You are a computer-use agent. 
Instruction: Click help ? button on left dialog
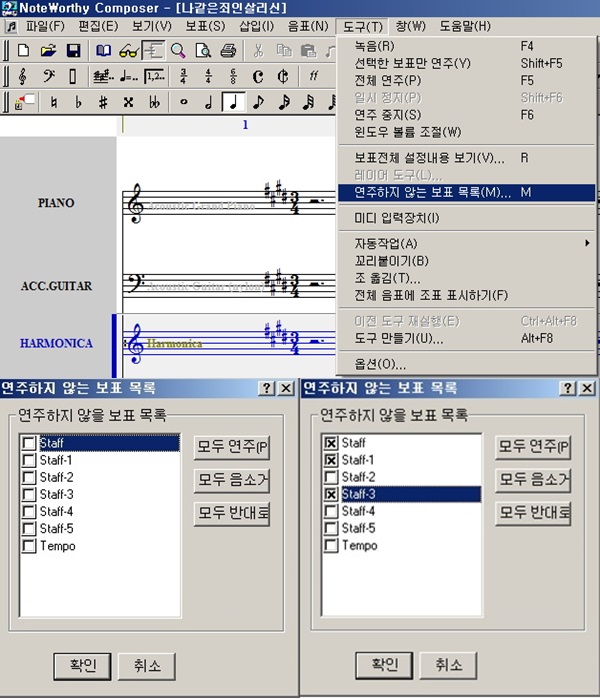267,388
